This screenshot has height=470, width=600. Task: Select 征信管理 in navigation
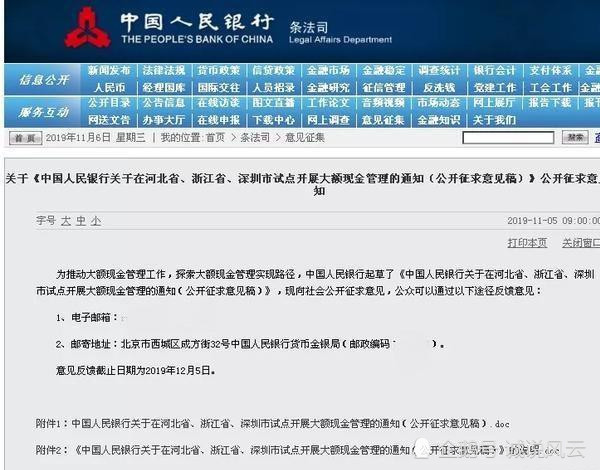384,88
